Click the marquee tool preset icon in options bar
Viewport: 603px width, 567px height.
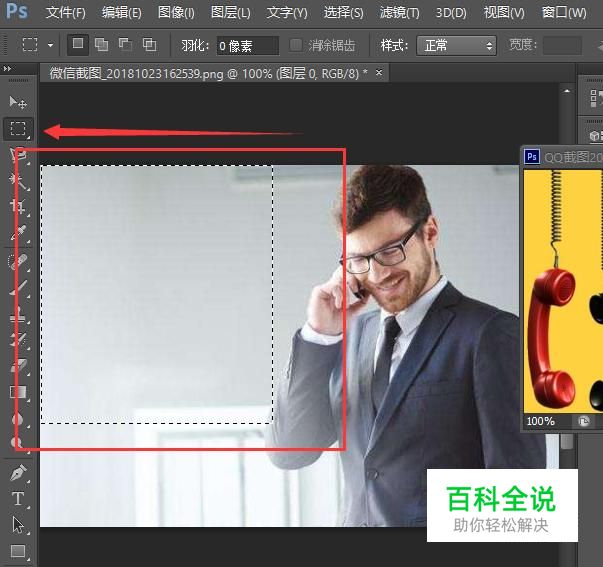pos(30,45)
